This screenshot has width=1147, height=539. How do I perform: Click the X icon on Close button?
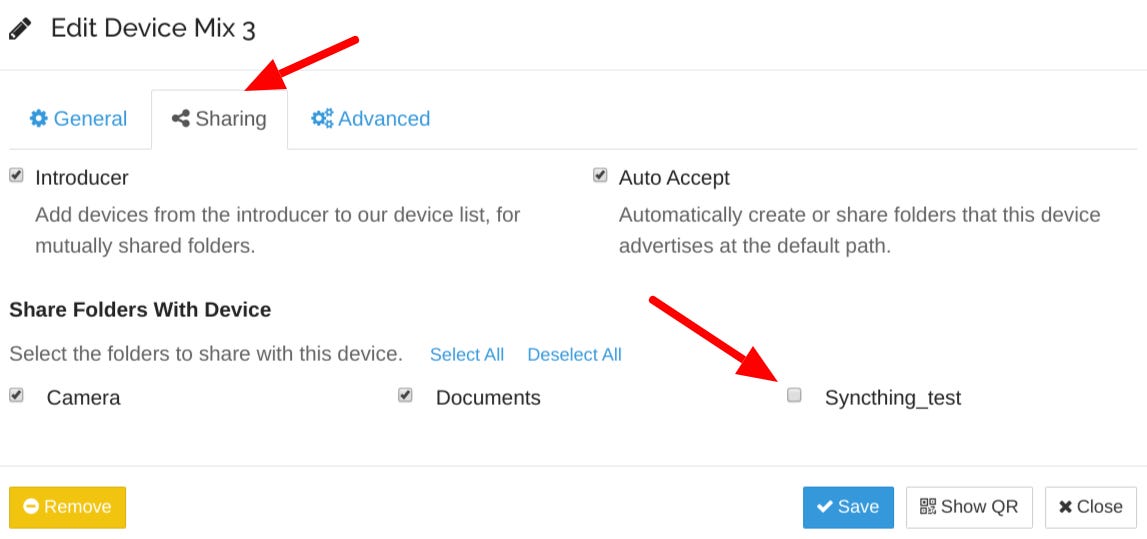[x=1065, y=507]
